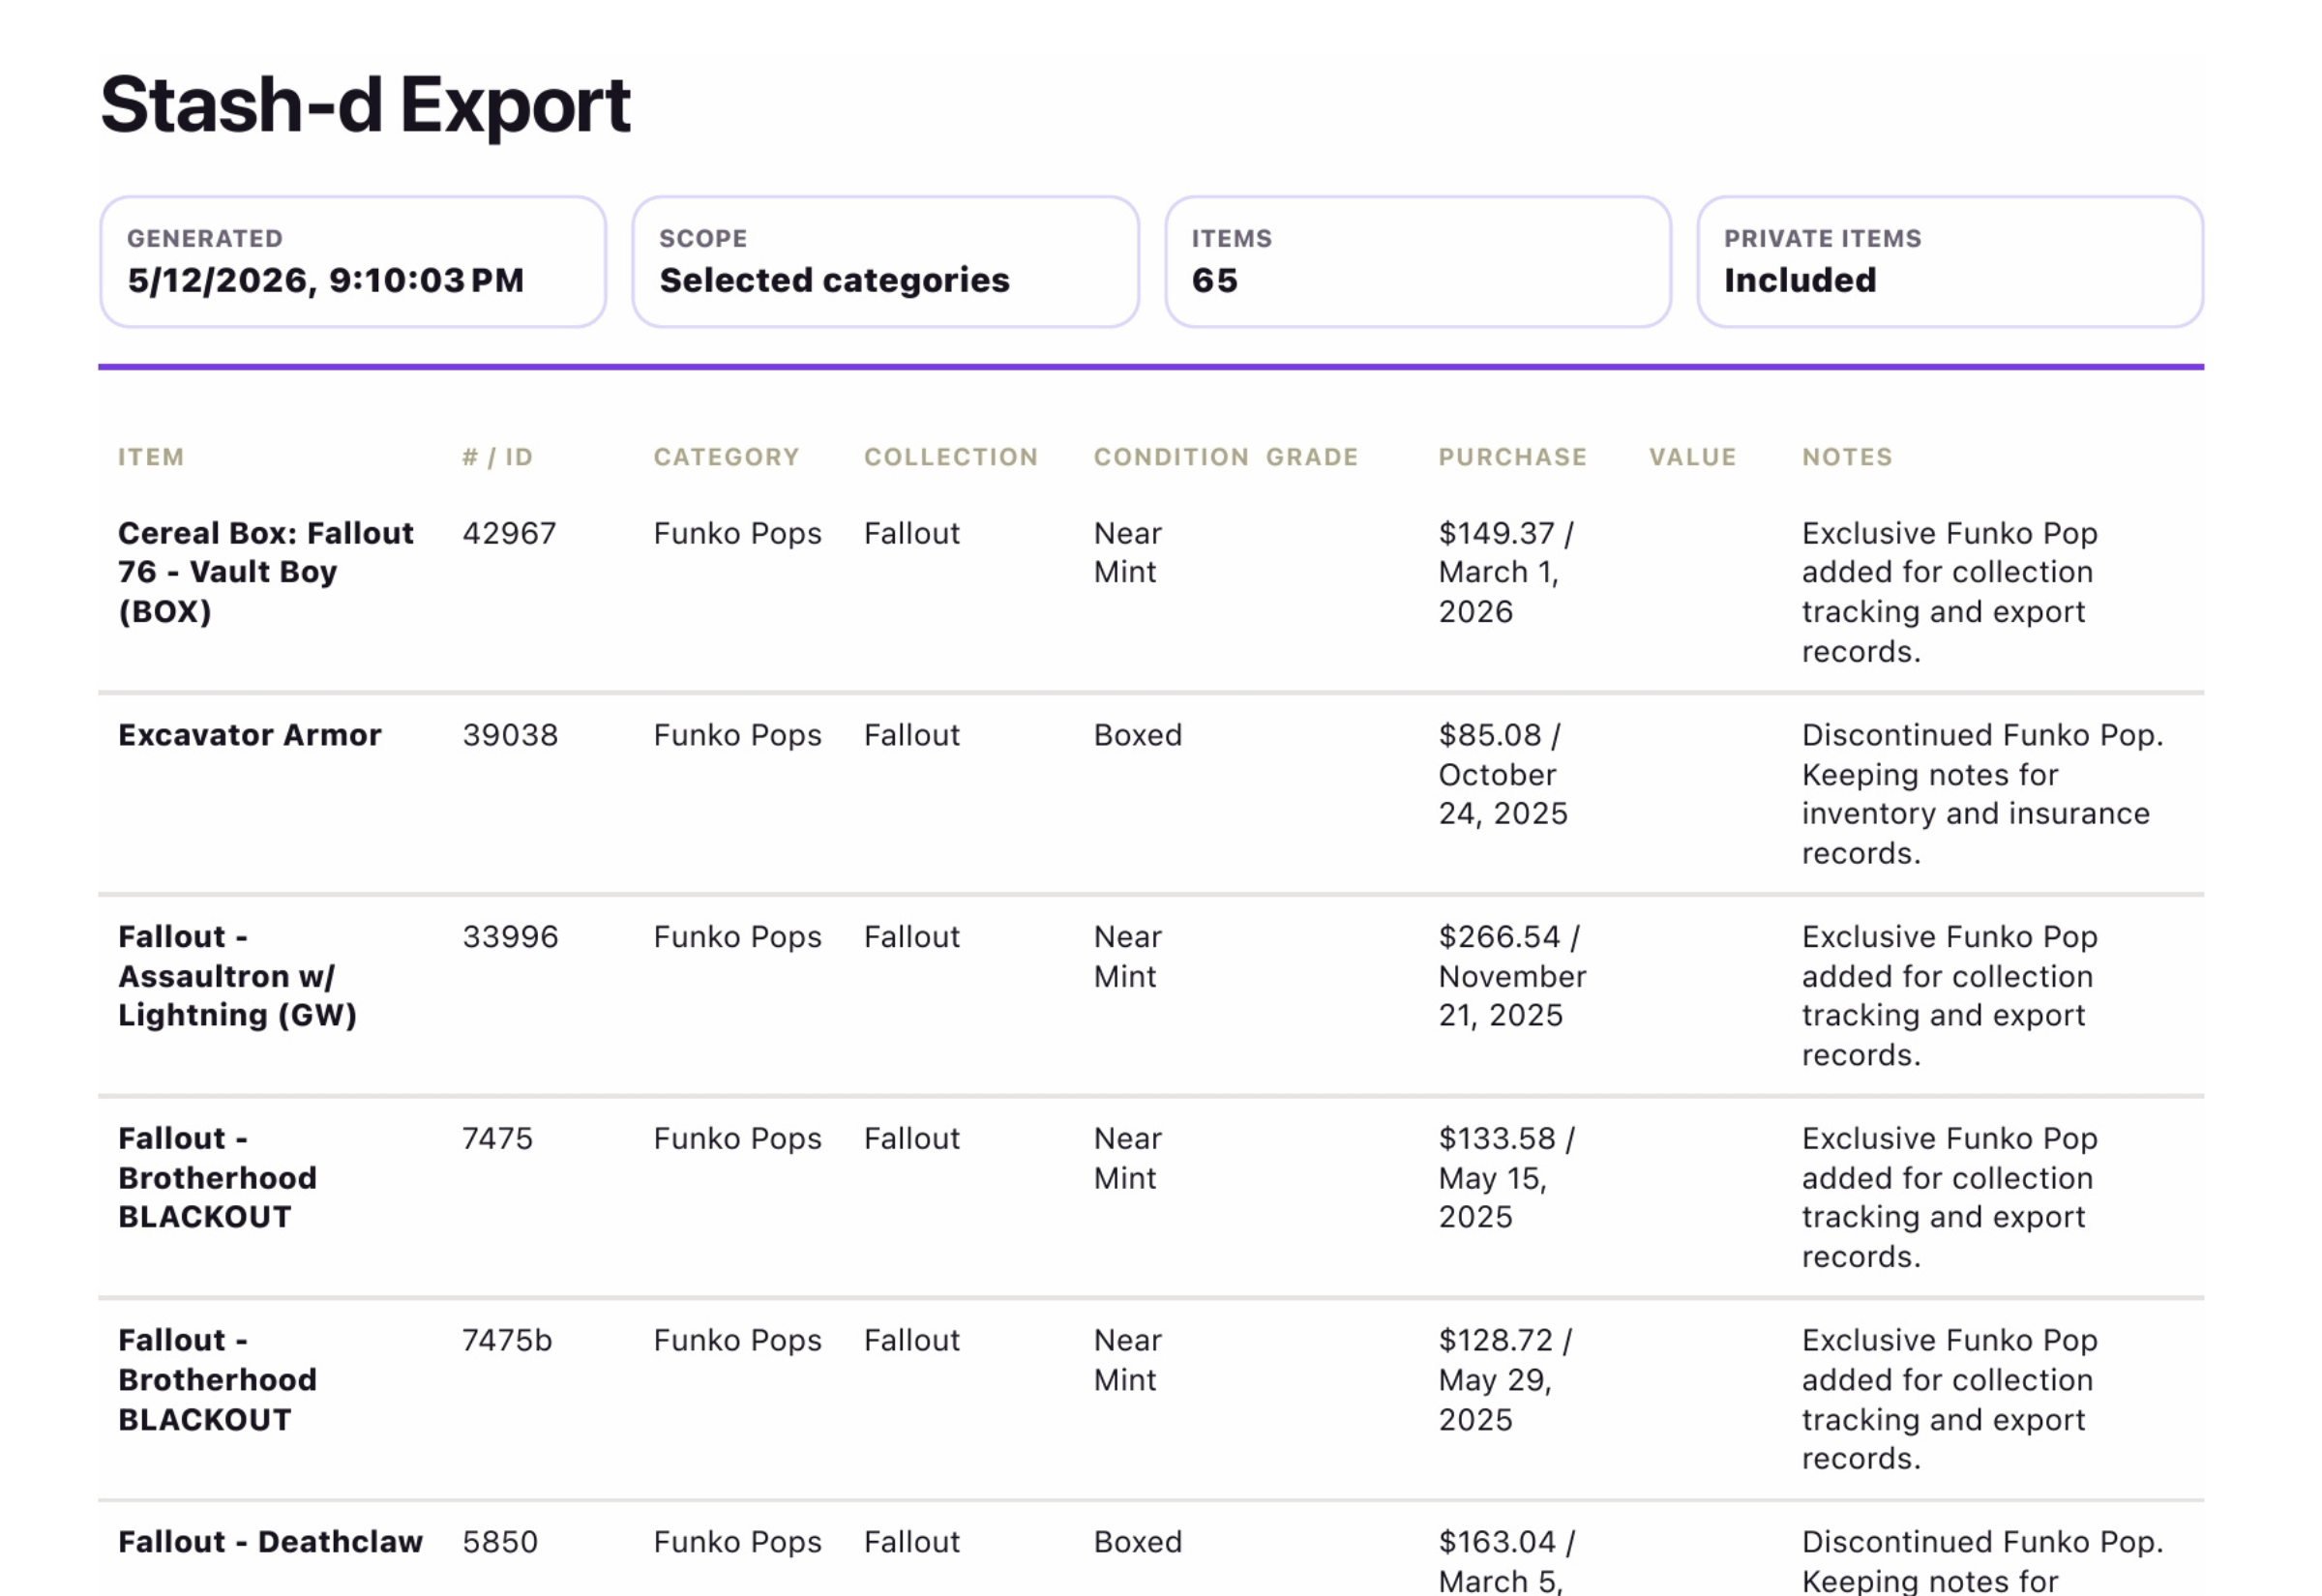Screen dimensions: 2322x1596
Task: Select item Cereal Box: Fallout 76 - Vault Boy
Action: click(x=265, y=572)
